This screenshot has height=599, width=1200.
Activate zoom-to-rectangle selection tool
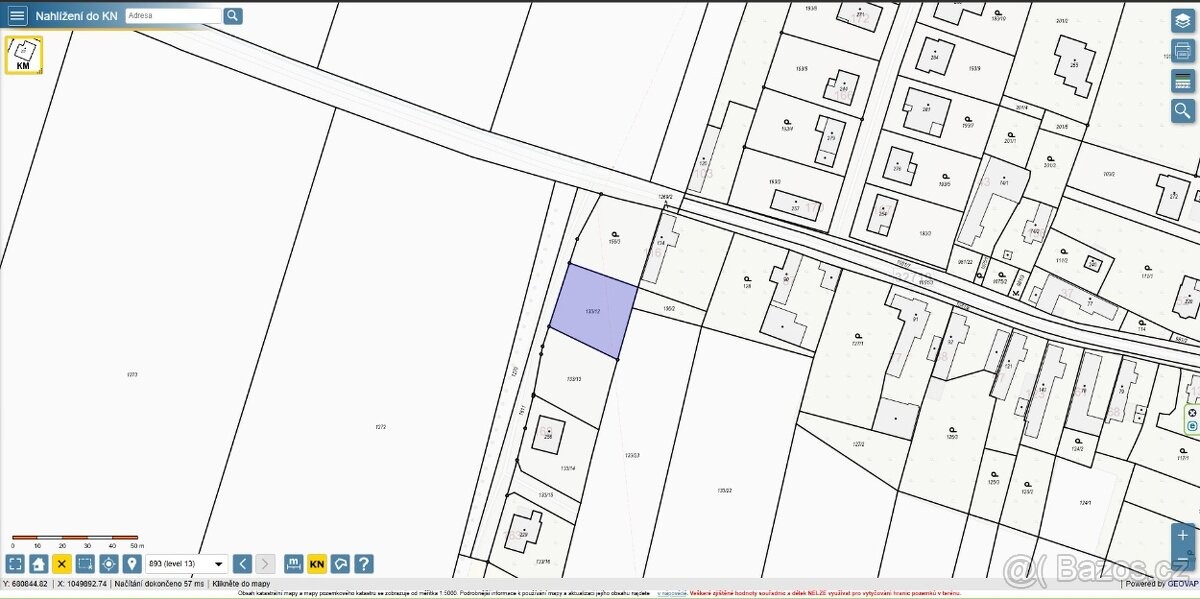pyautogui.click(x=85, y=564)
